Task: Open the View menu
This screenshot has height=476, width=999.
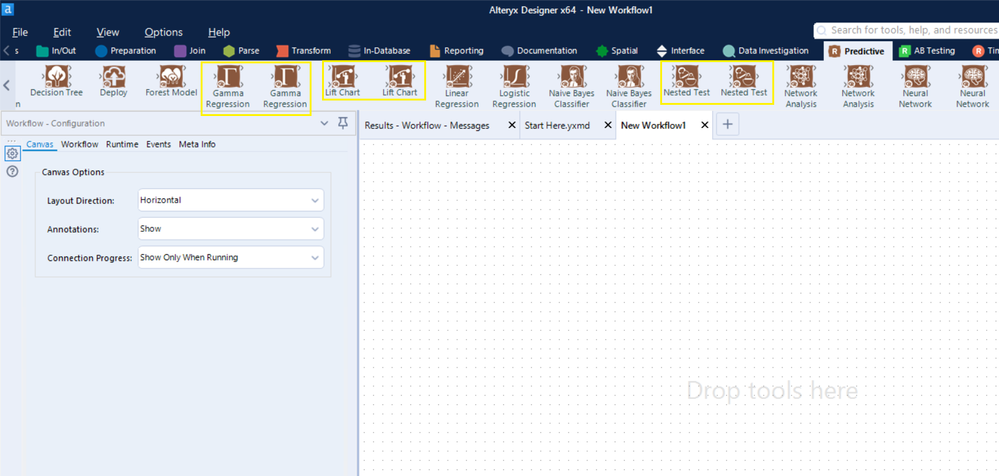Action: (x=108, y=32)
